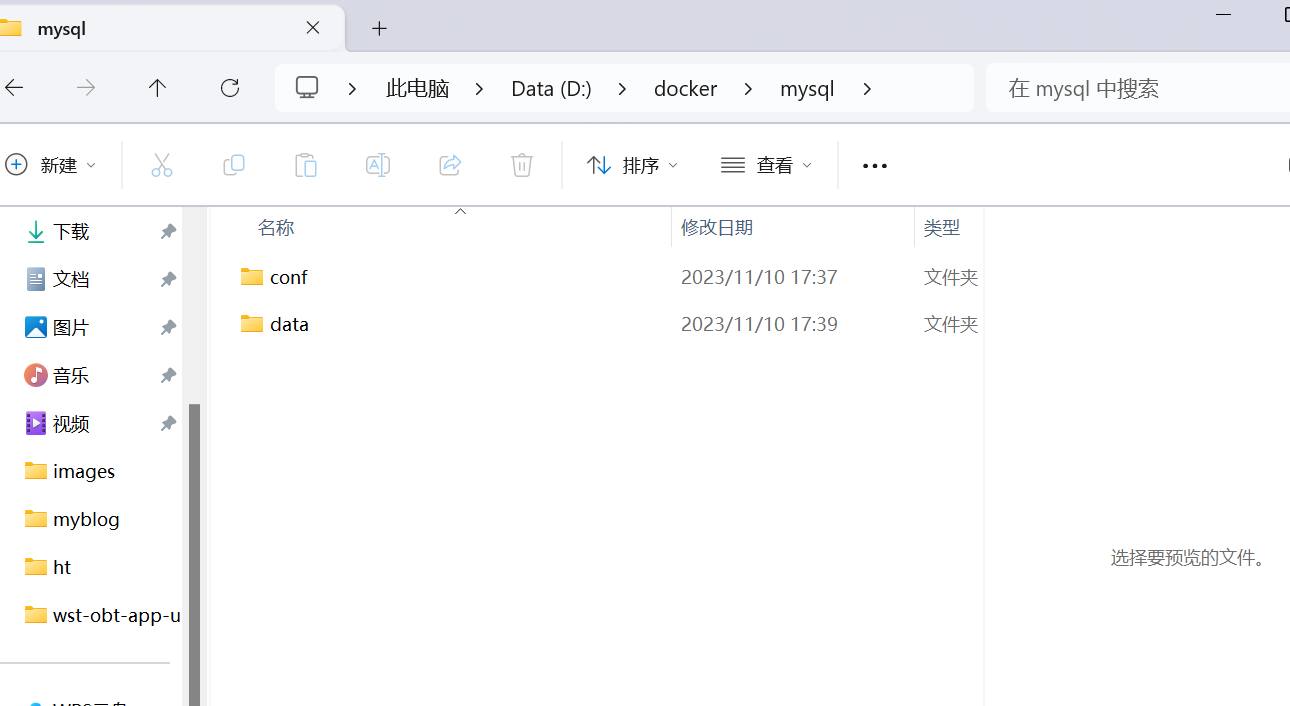Expand the chevron after Data (D:)
1290x706 pixels.
(x=623, y=89)
